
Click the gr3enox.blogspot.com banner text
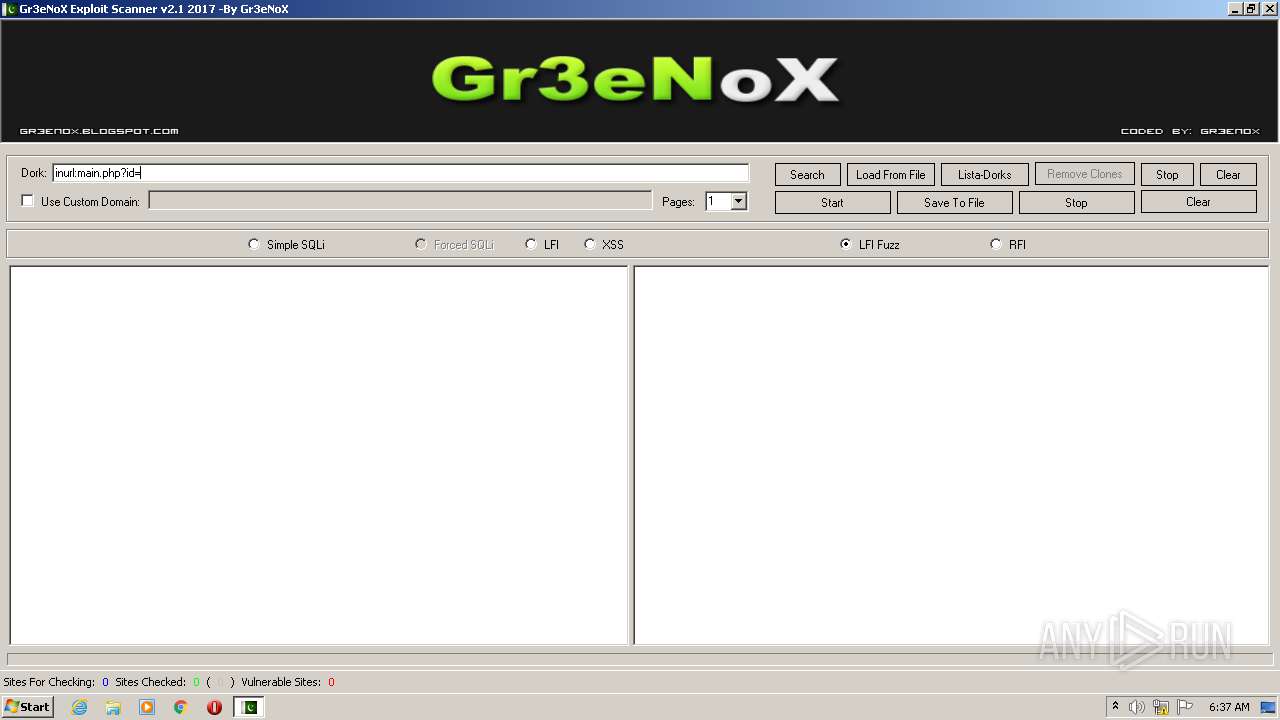[x=99, y=131]
